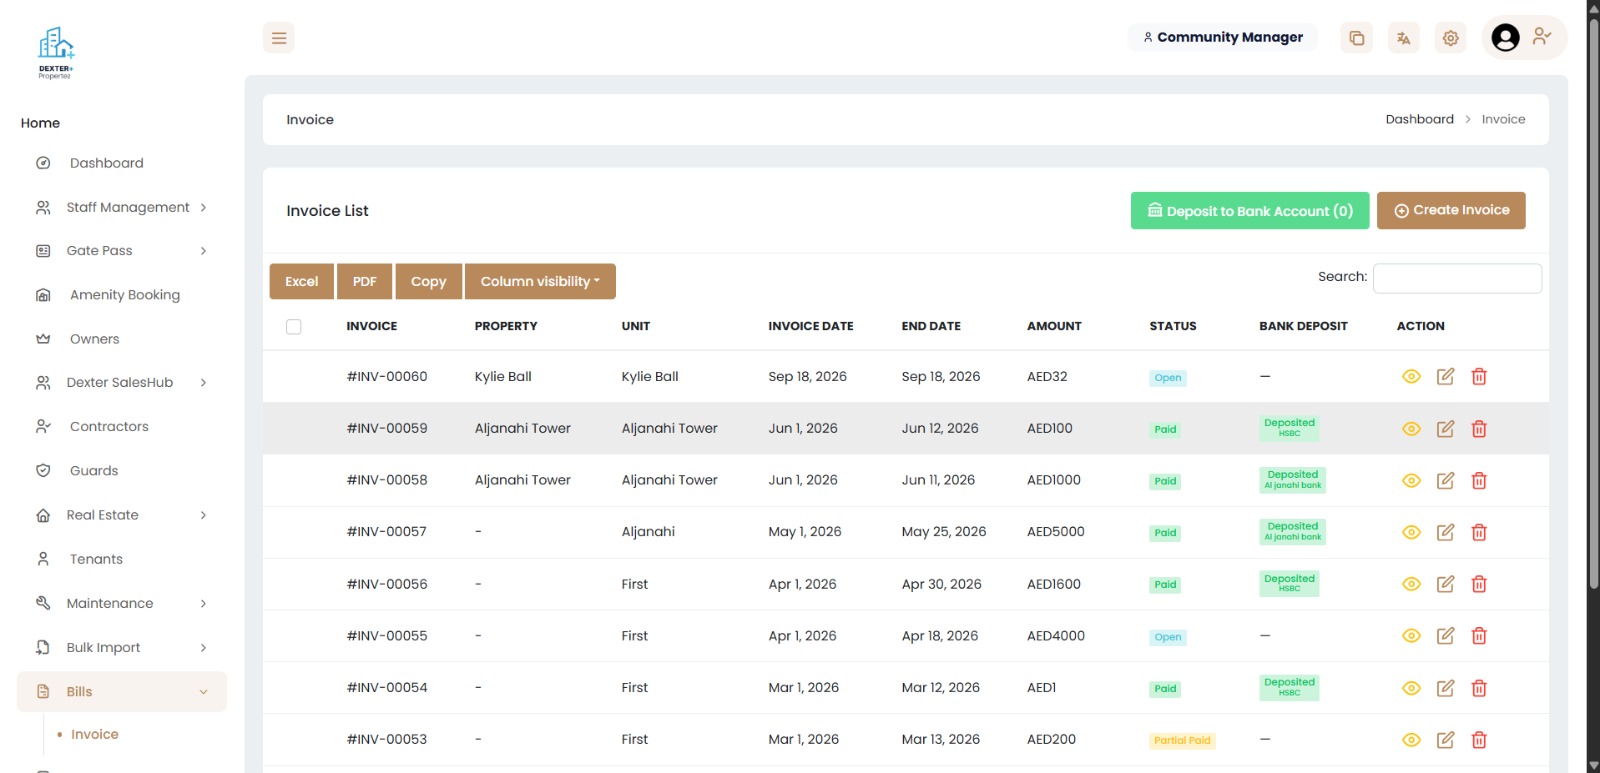Delete invoice #INV-00060
Image resolution: width=1600 pixels, height=773 pixels.
[x=1479, y=377]
